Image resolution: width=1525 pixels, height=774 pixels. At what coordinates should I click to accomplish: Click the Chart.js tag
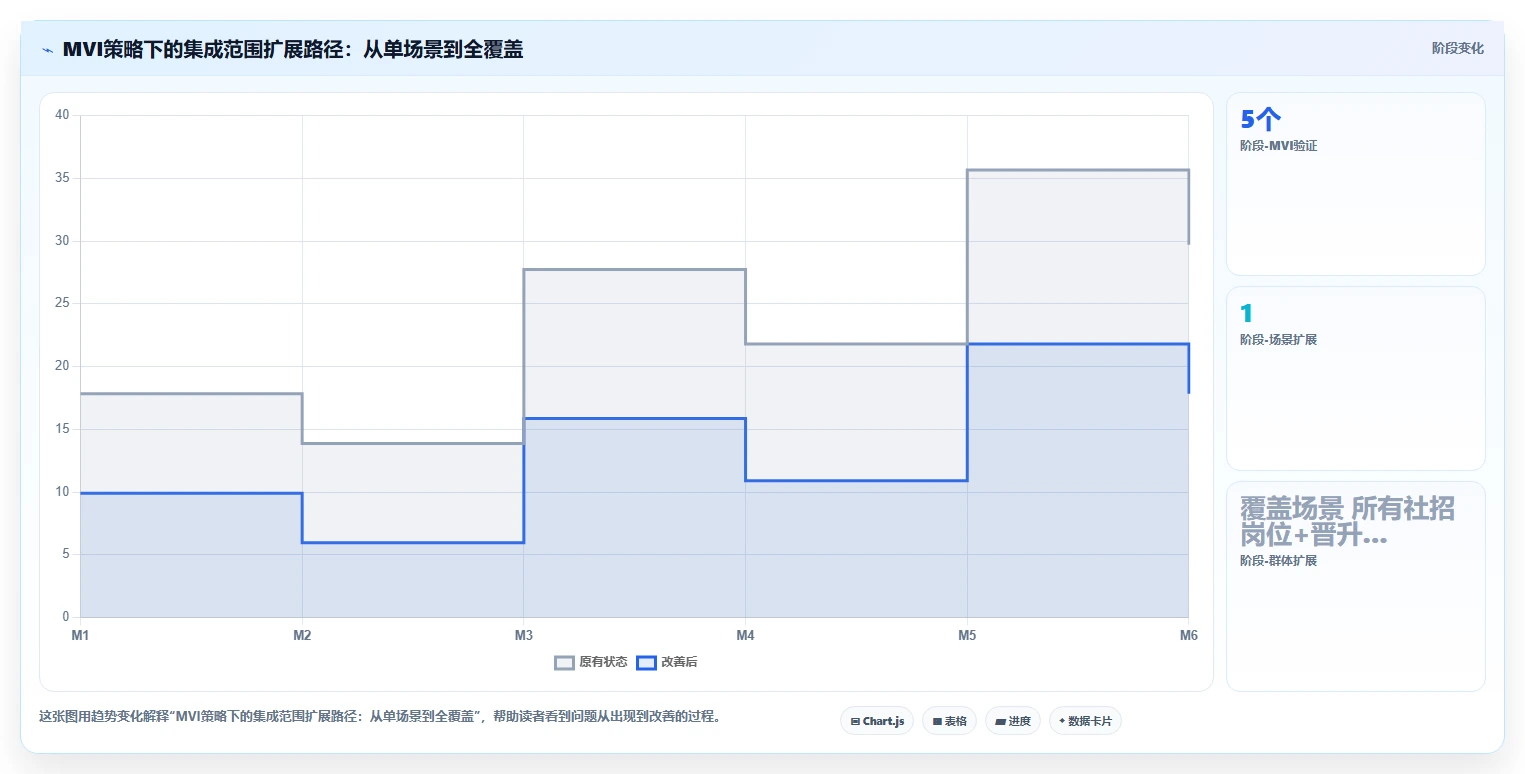click(877, 721)
